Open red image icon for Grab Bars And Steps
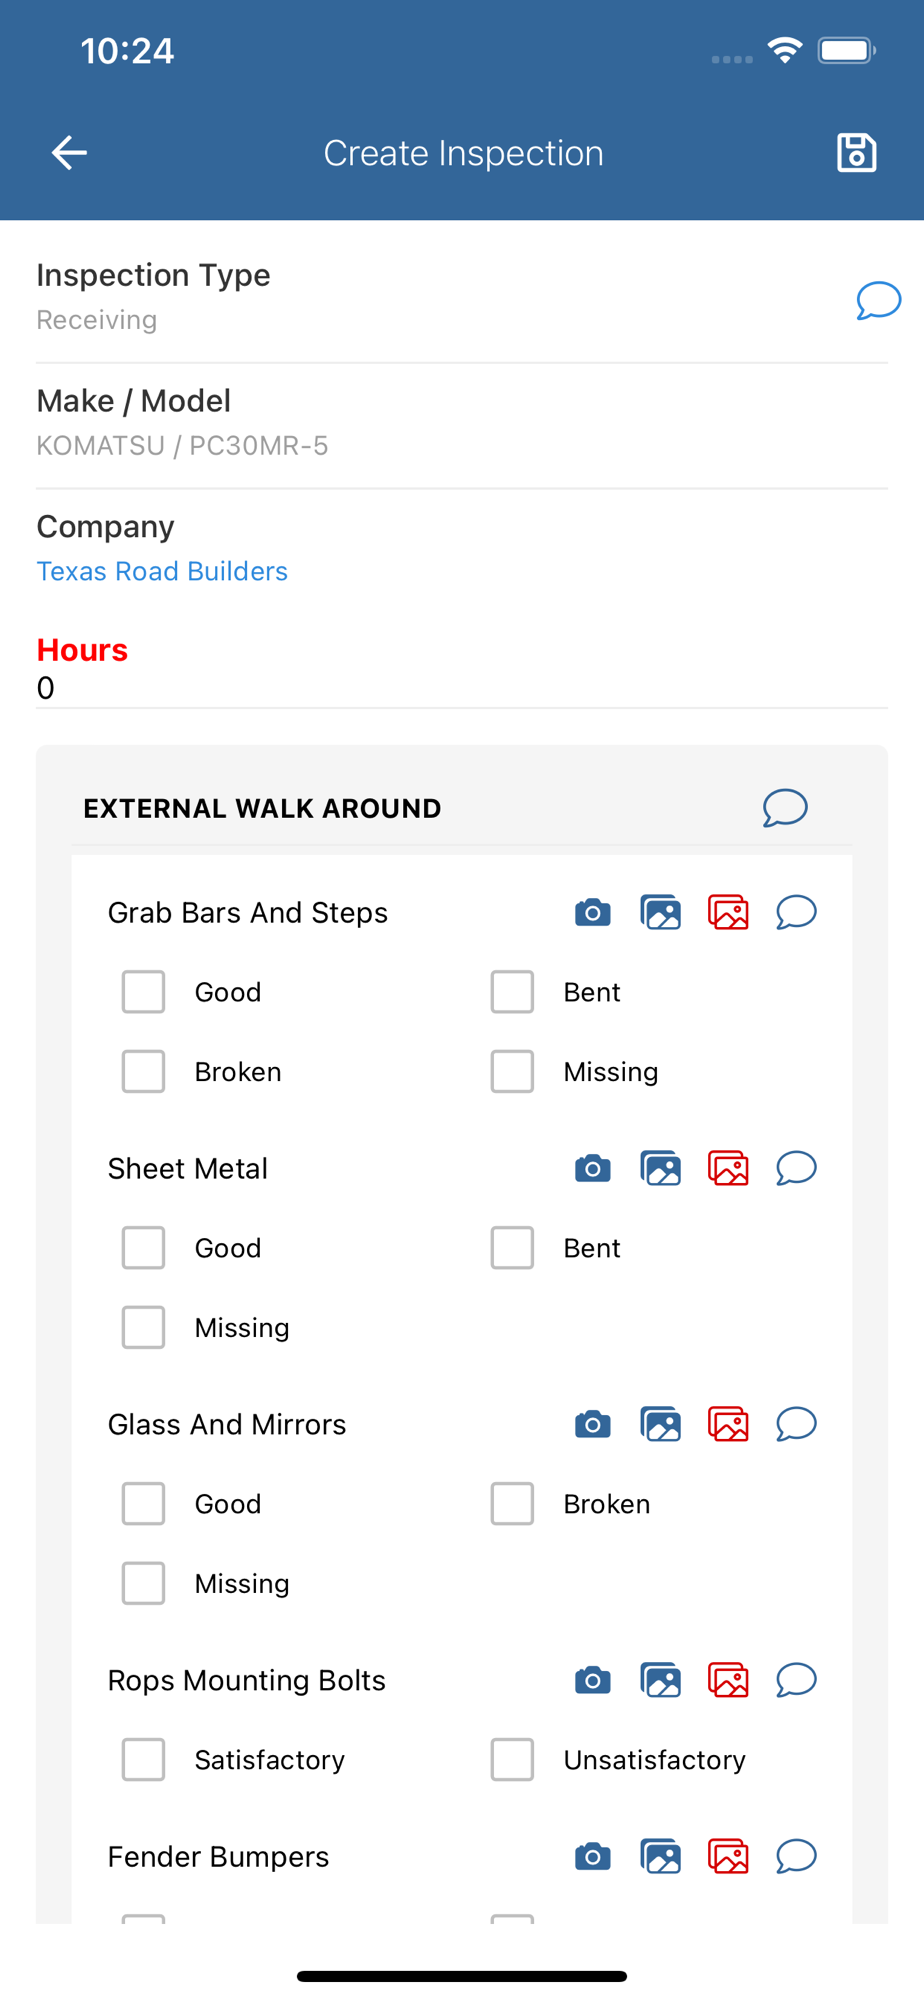 tap(728, 912)
